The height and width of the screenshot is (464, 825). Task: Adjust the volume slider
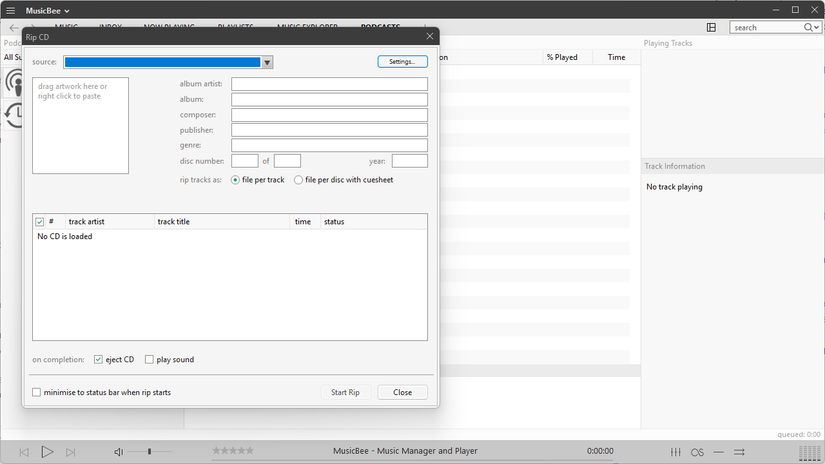(x=149, y=451)
